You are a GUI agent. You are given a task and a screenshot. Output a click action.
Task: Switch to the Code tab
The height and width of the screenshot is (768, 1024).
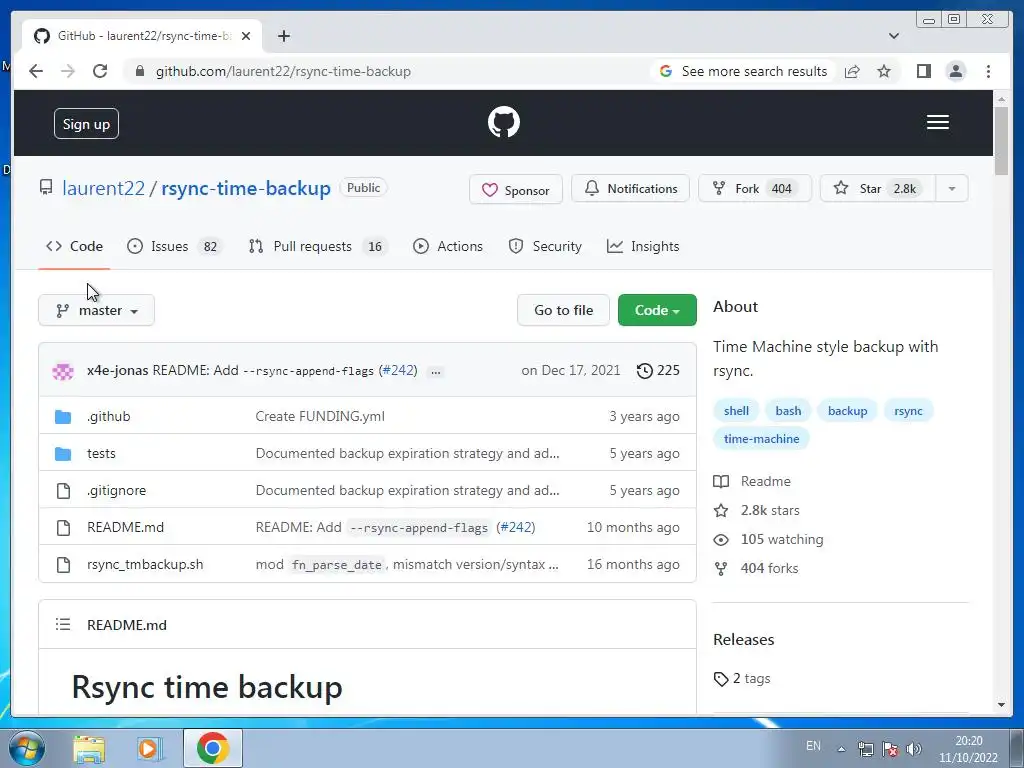click(x=74, y=246)
